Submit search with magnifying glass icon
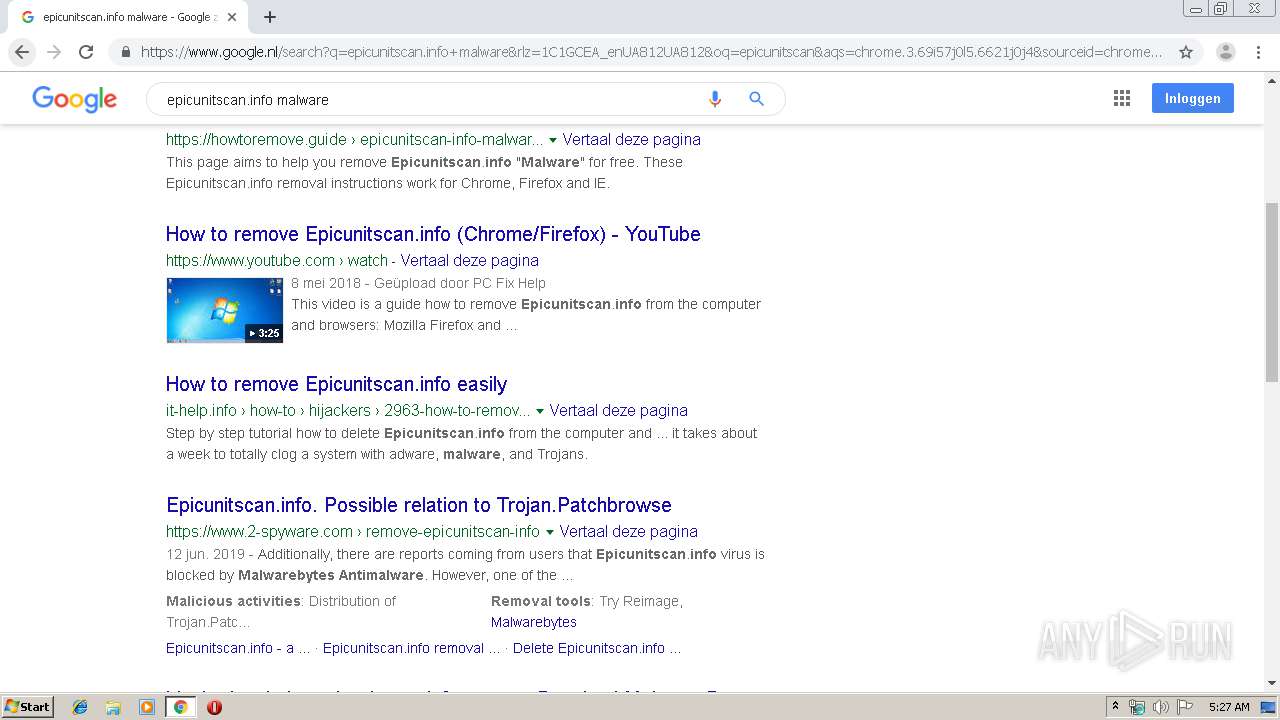Image resolution: width=1280 pixels, height=720 pixels. 757,99
